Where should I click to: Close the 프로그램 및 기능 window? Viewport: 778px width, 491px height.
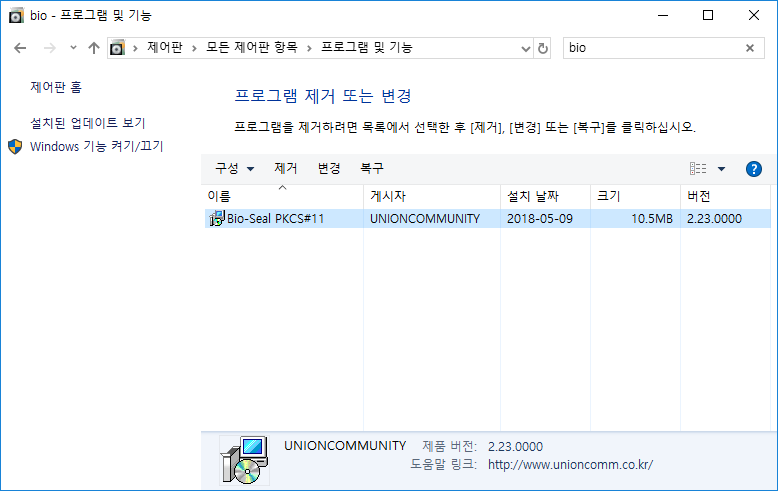coord(754,15)
